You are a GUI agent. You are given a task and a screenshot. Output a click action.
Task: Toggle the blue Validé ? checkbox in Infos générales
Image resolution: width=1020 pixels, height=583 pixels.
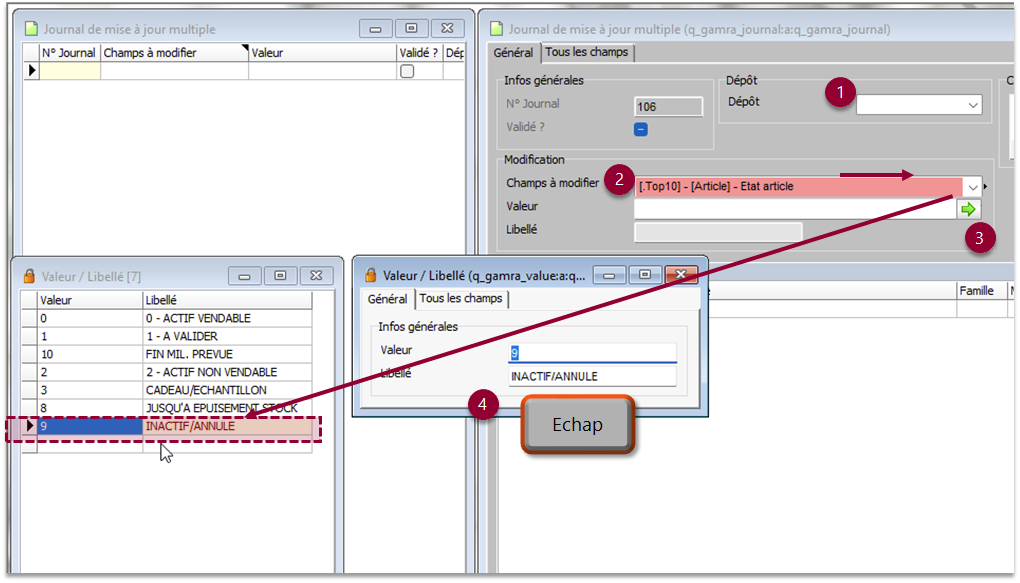[x=641, y=128]
